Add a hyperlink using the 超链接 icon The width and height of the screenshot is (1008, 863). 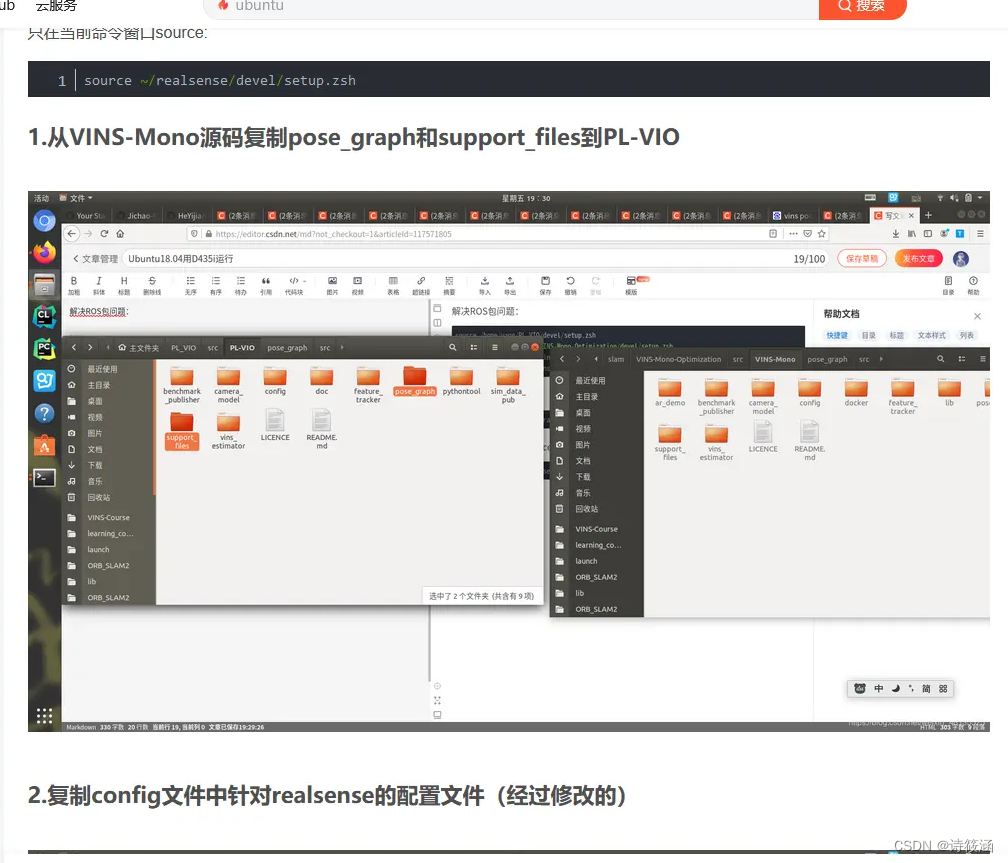420,280
